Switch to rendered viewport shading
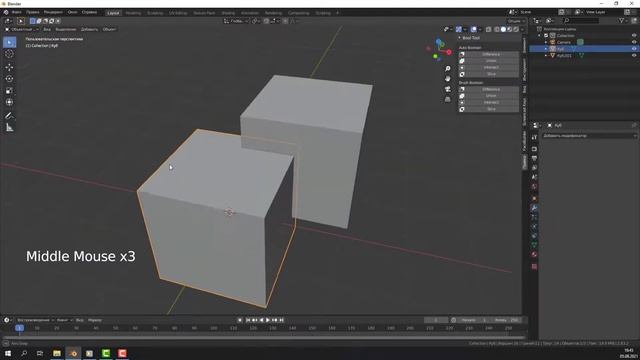 coord(516,29)
